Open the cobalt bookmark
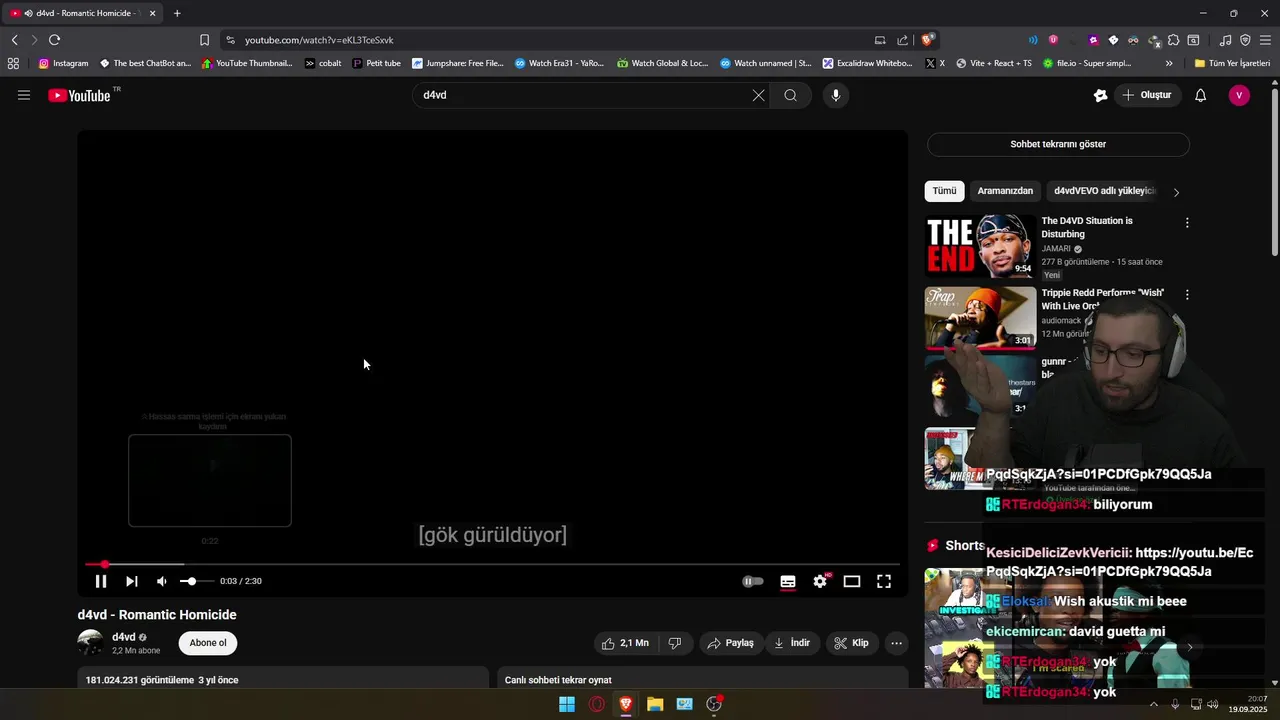Screen dimensions: 1280x720 coord(323,63)
